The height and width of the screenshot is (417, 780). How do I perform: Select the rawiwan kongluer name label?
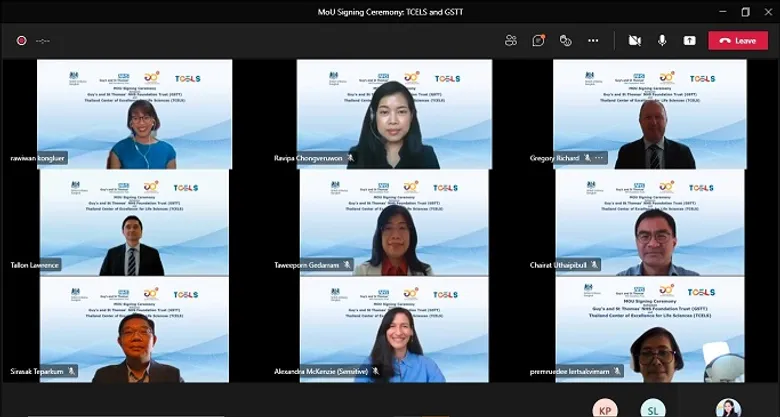coord(37,158)
